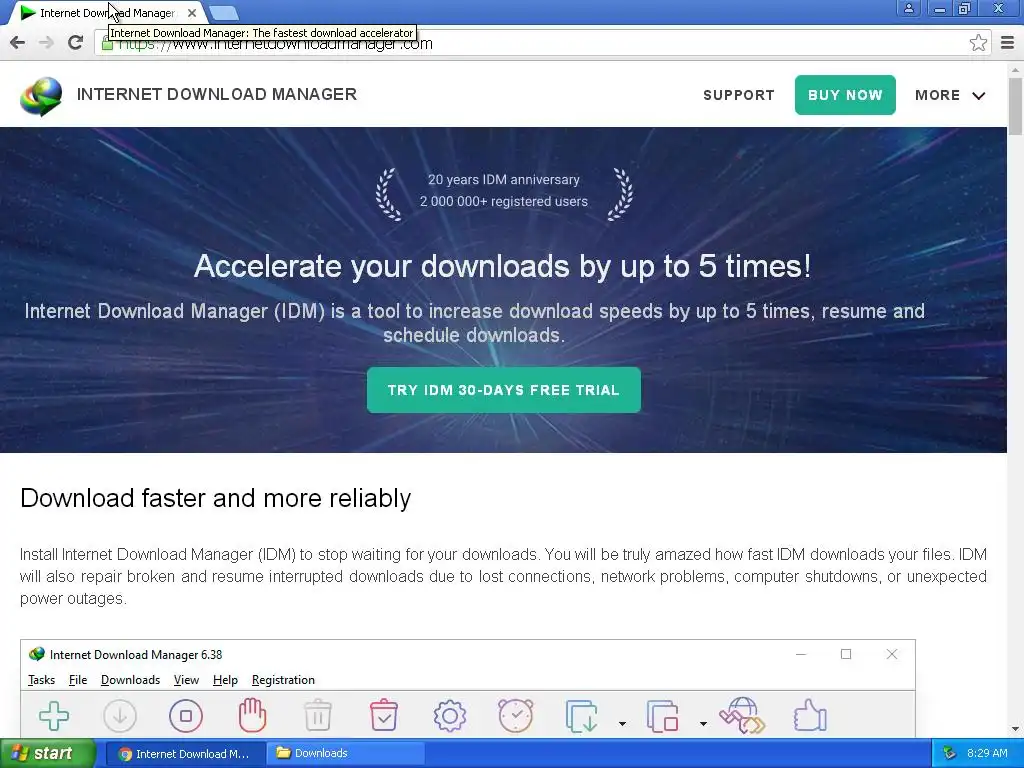1024x768 pixels.
Task: Click the Chrome taskbar item Internet Download M...
Action: (x=185, y=753)
